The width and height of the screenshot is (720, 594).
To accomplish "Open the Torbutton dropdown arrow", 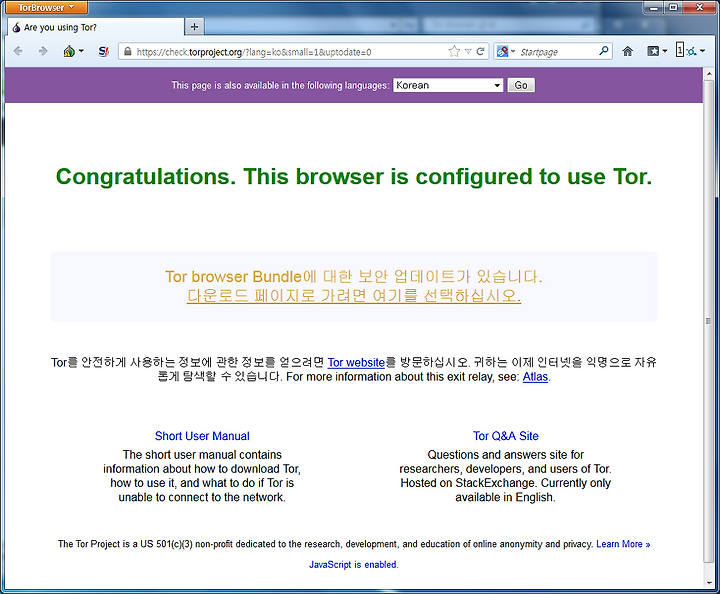I will click(81, 51).
